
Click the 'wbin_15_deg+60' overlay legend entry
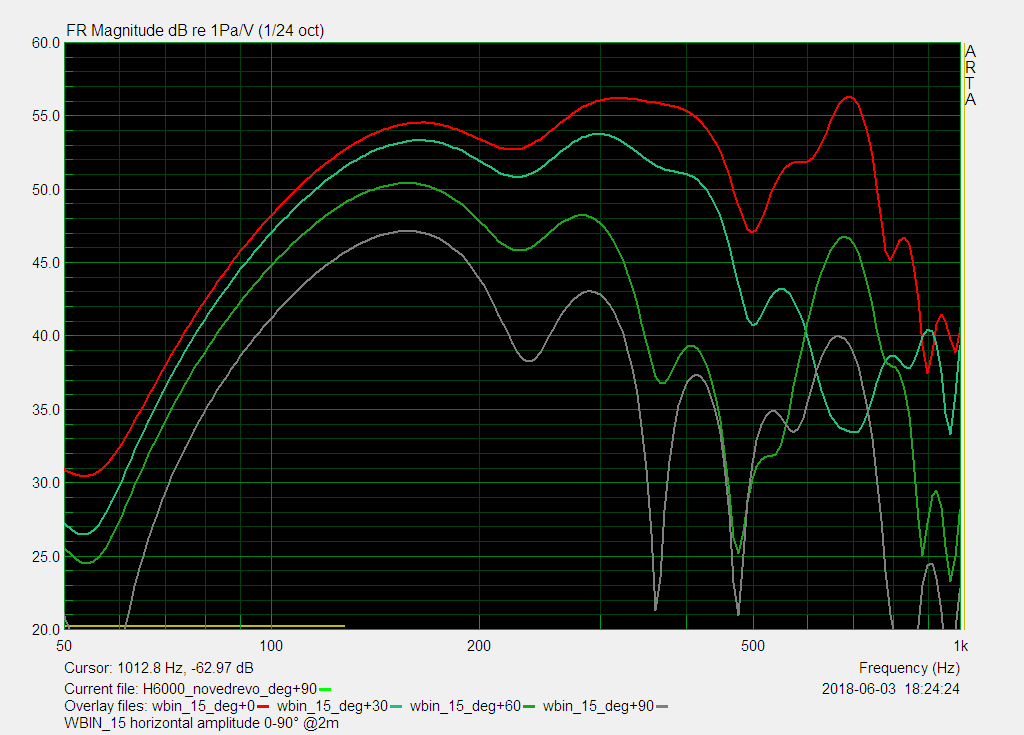tap(466, 706)
